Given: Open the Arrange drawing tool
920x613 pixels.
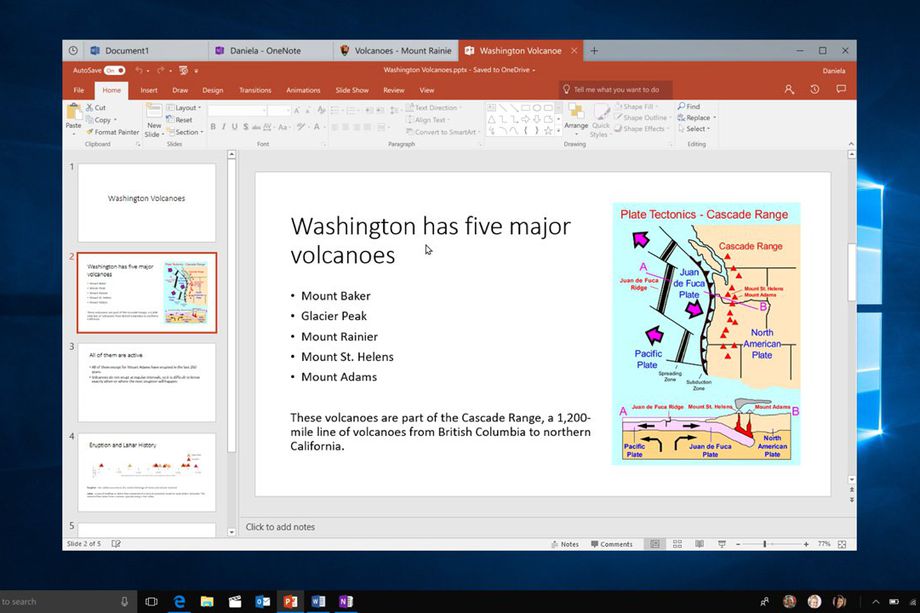Looking at the screenshot, I should click(576, 117).
